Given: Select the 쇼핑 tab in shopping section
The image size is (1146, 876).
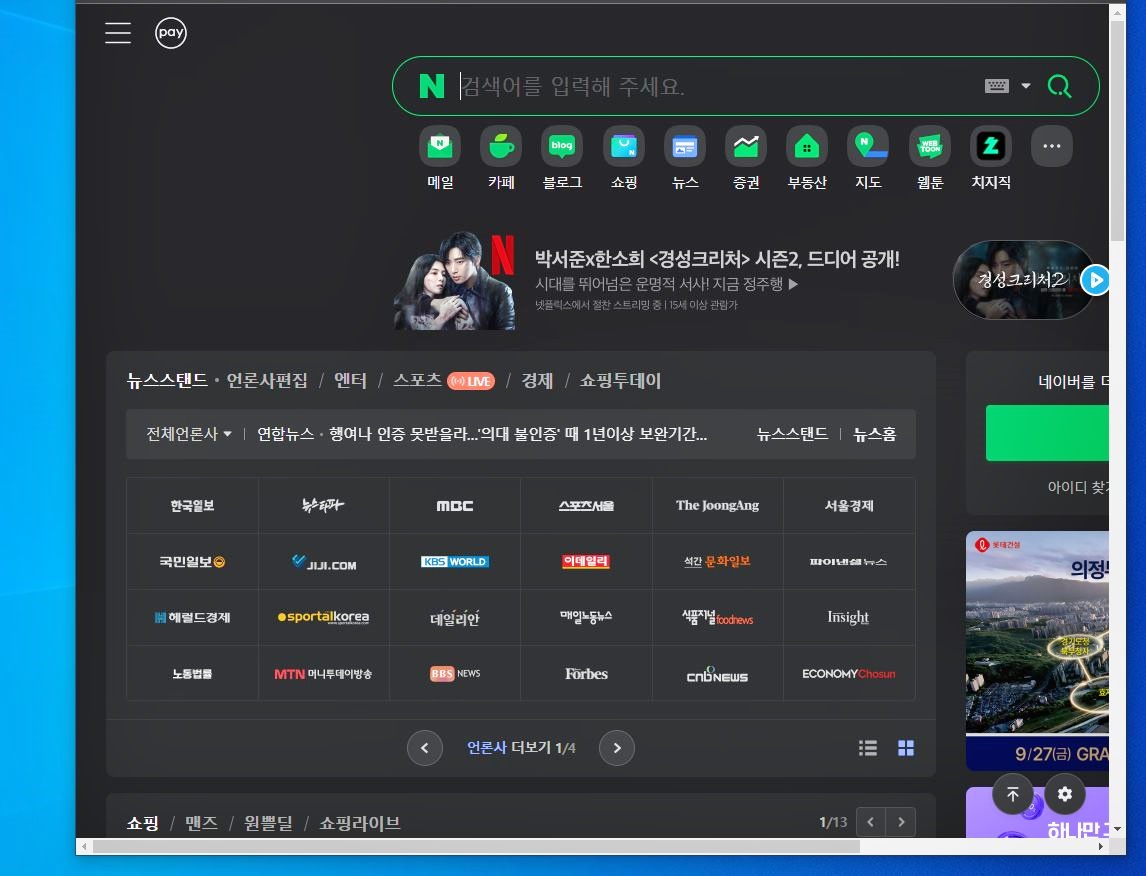Looking at the screenshot, I should [x=143, y=823].
